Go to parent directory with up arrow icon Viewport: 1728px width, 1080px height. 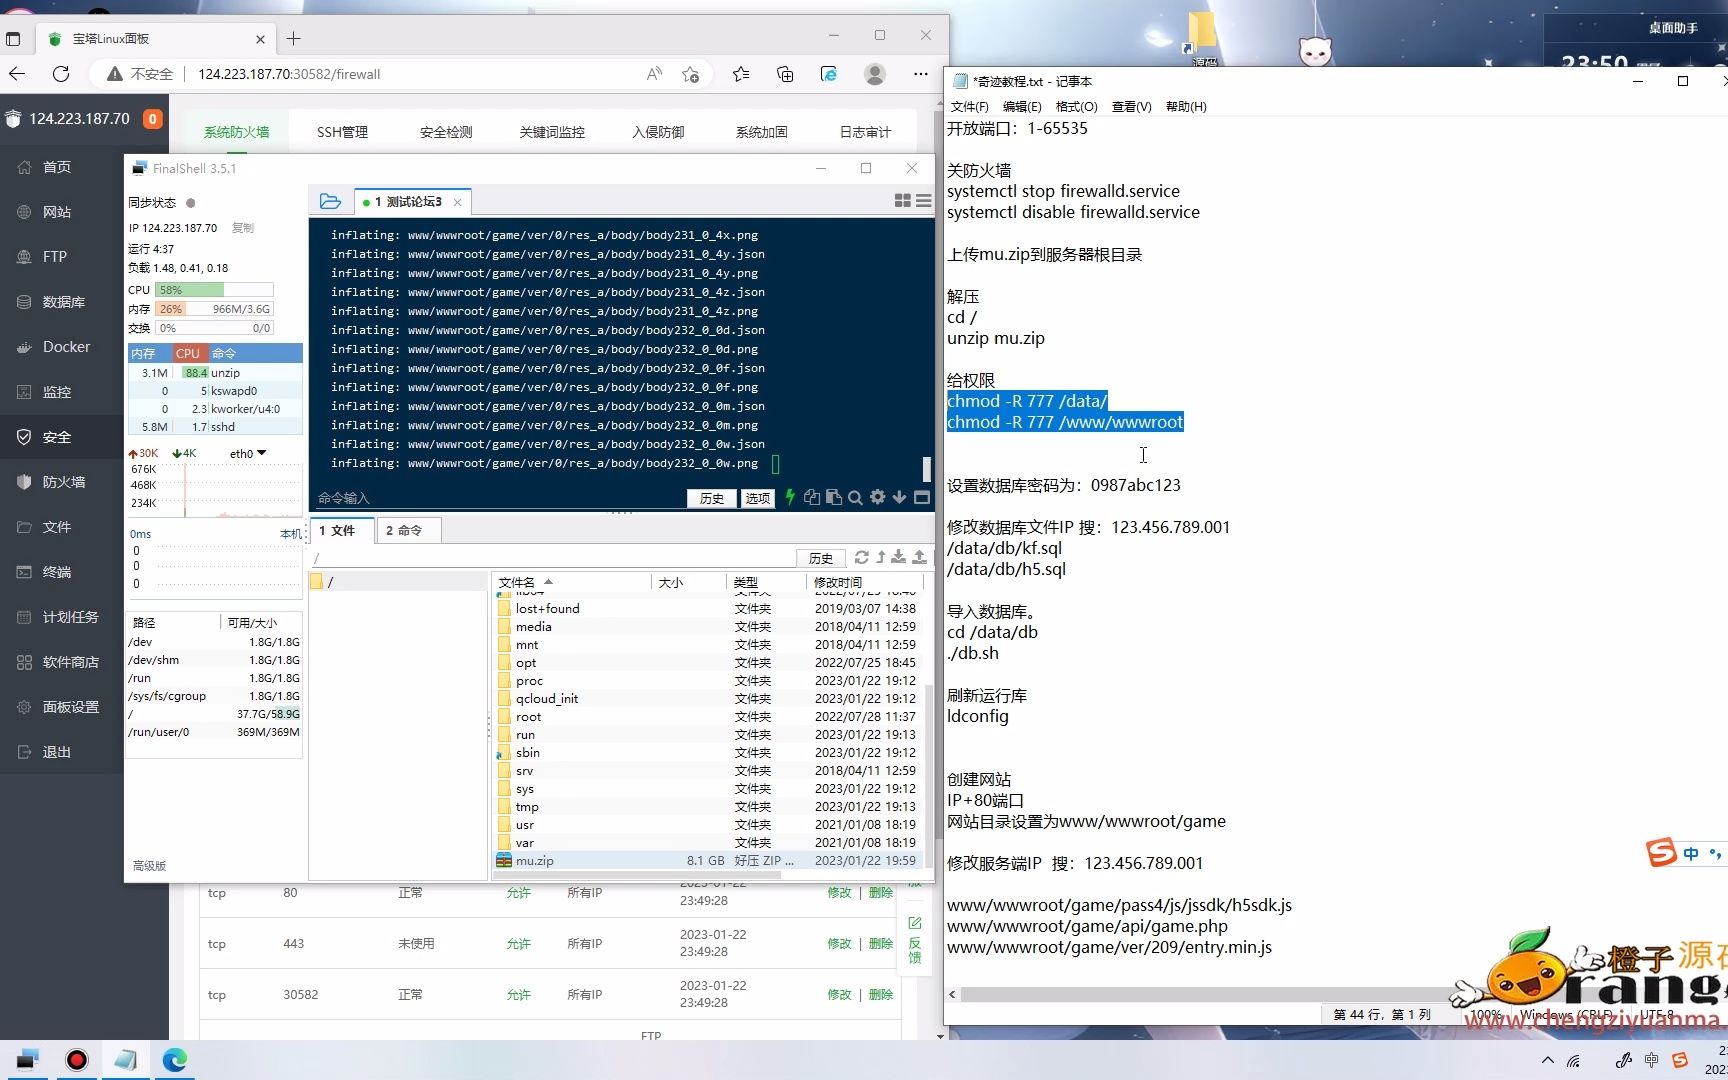[x=881, y=557]
